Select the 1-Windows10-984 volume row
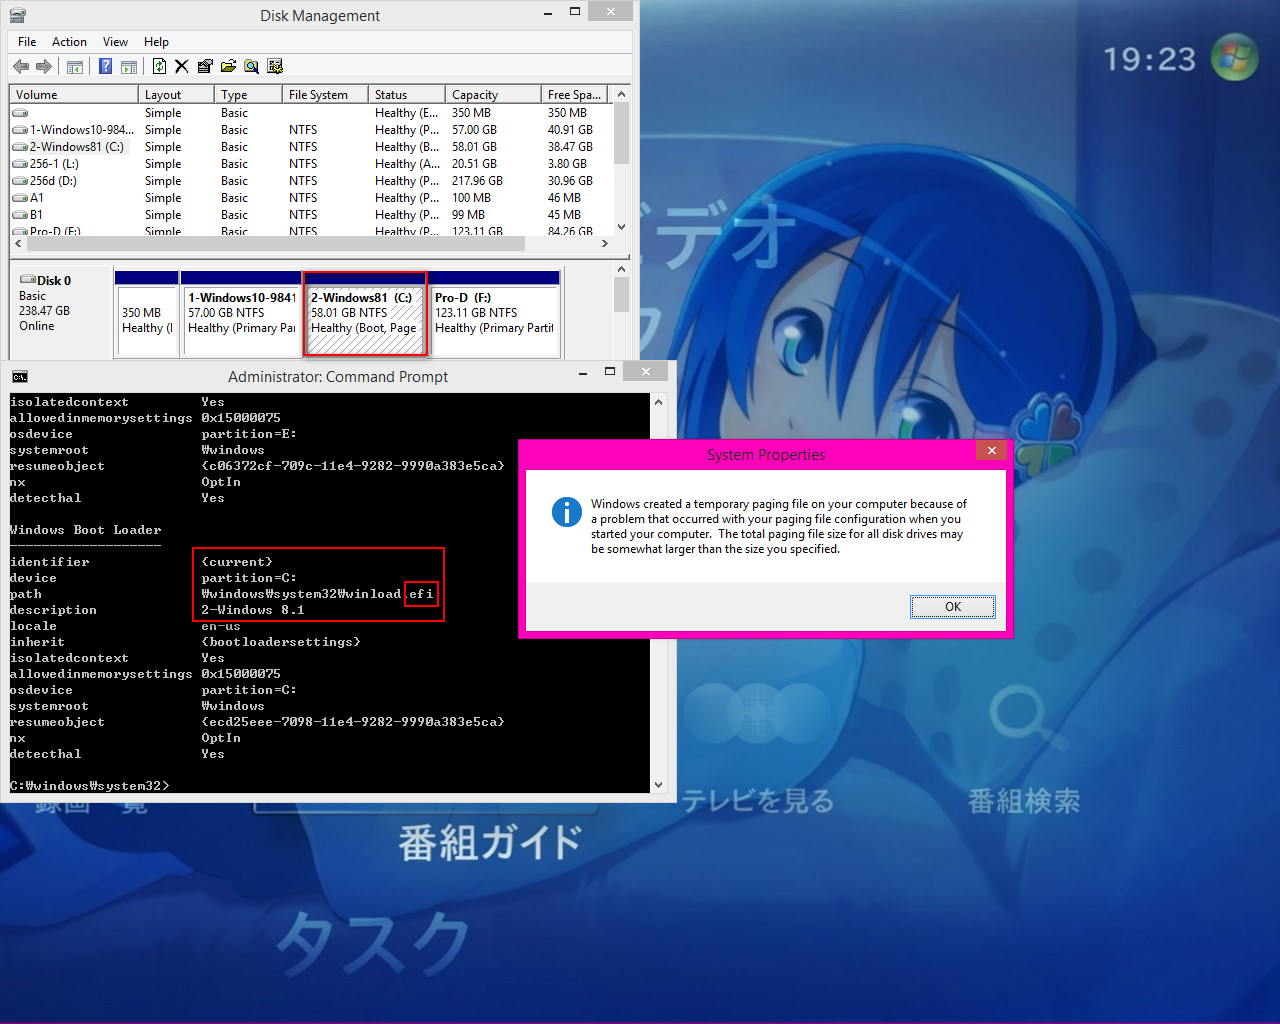The width and height of the screenshot is (1280, 1024). [310, 130]
